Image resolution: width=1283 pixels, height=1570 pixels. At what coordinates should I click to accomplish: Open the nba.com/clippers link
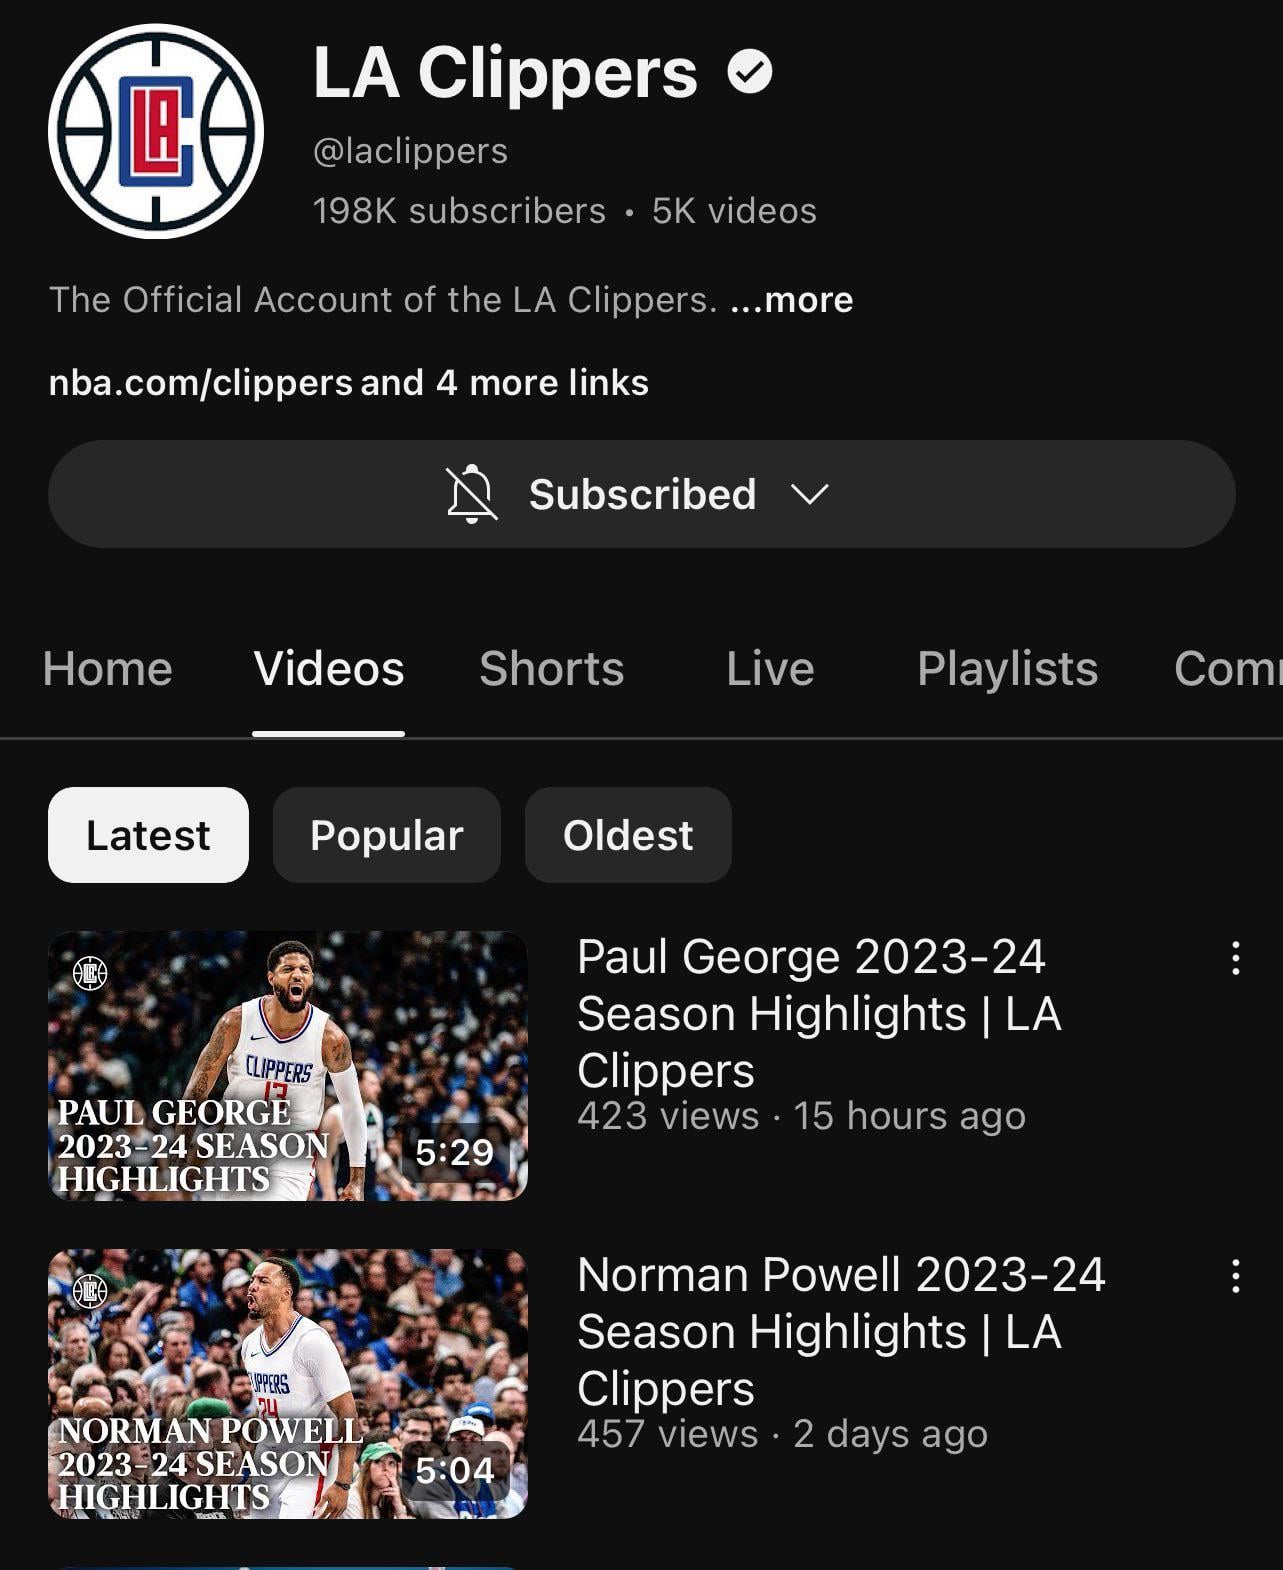pyautogui.click(x=200, y=383)
